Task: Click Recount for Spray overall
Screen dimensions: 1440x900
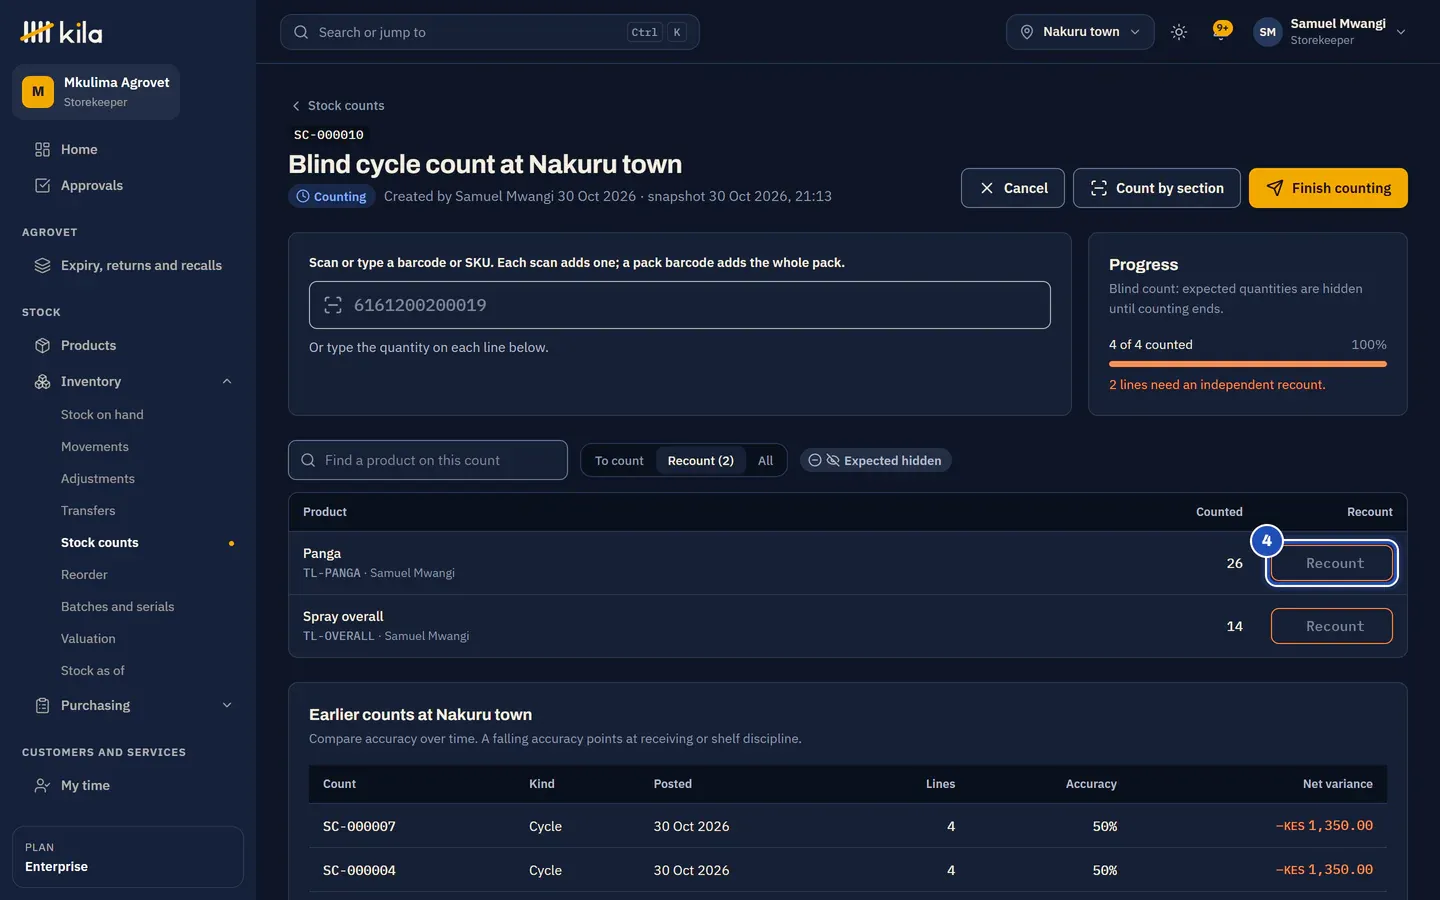Action: pyautogui.click(x=1332, y=626)
